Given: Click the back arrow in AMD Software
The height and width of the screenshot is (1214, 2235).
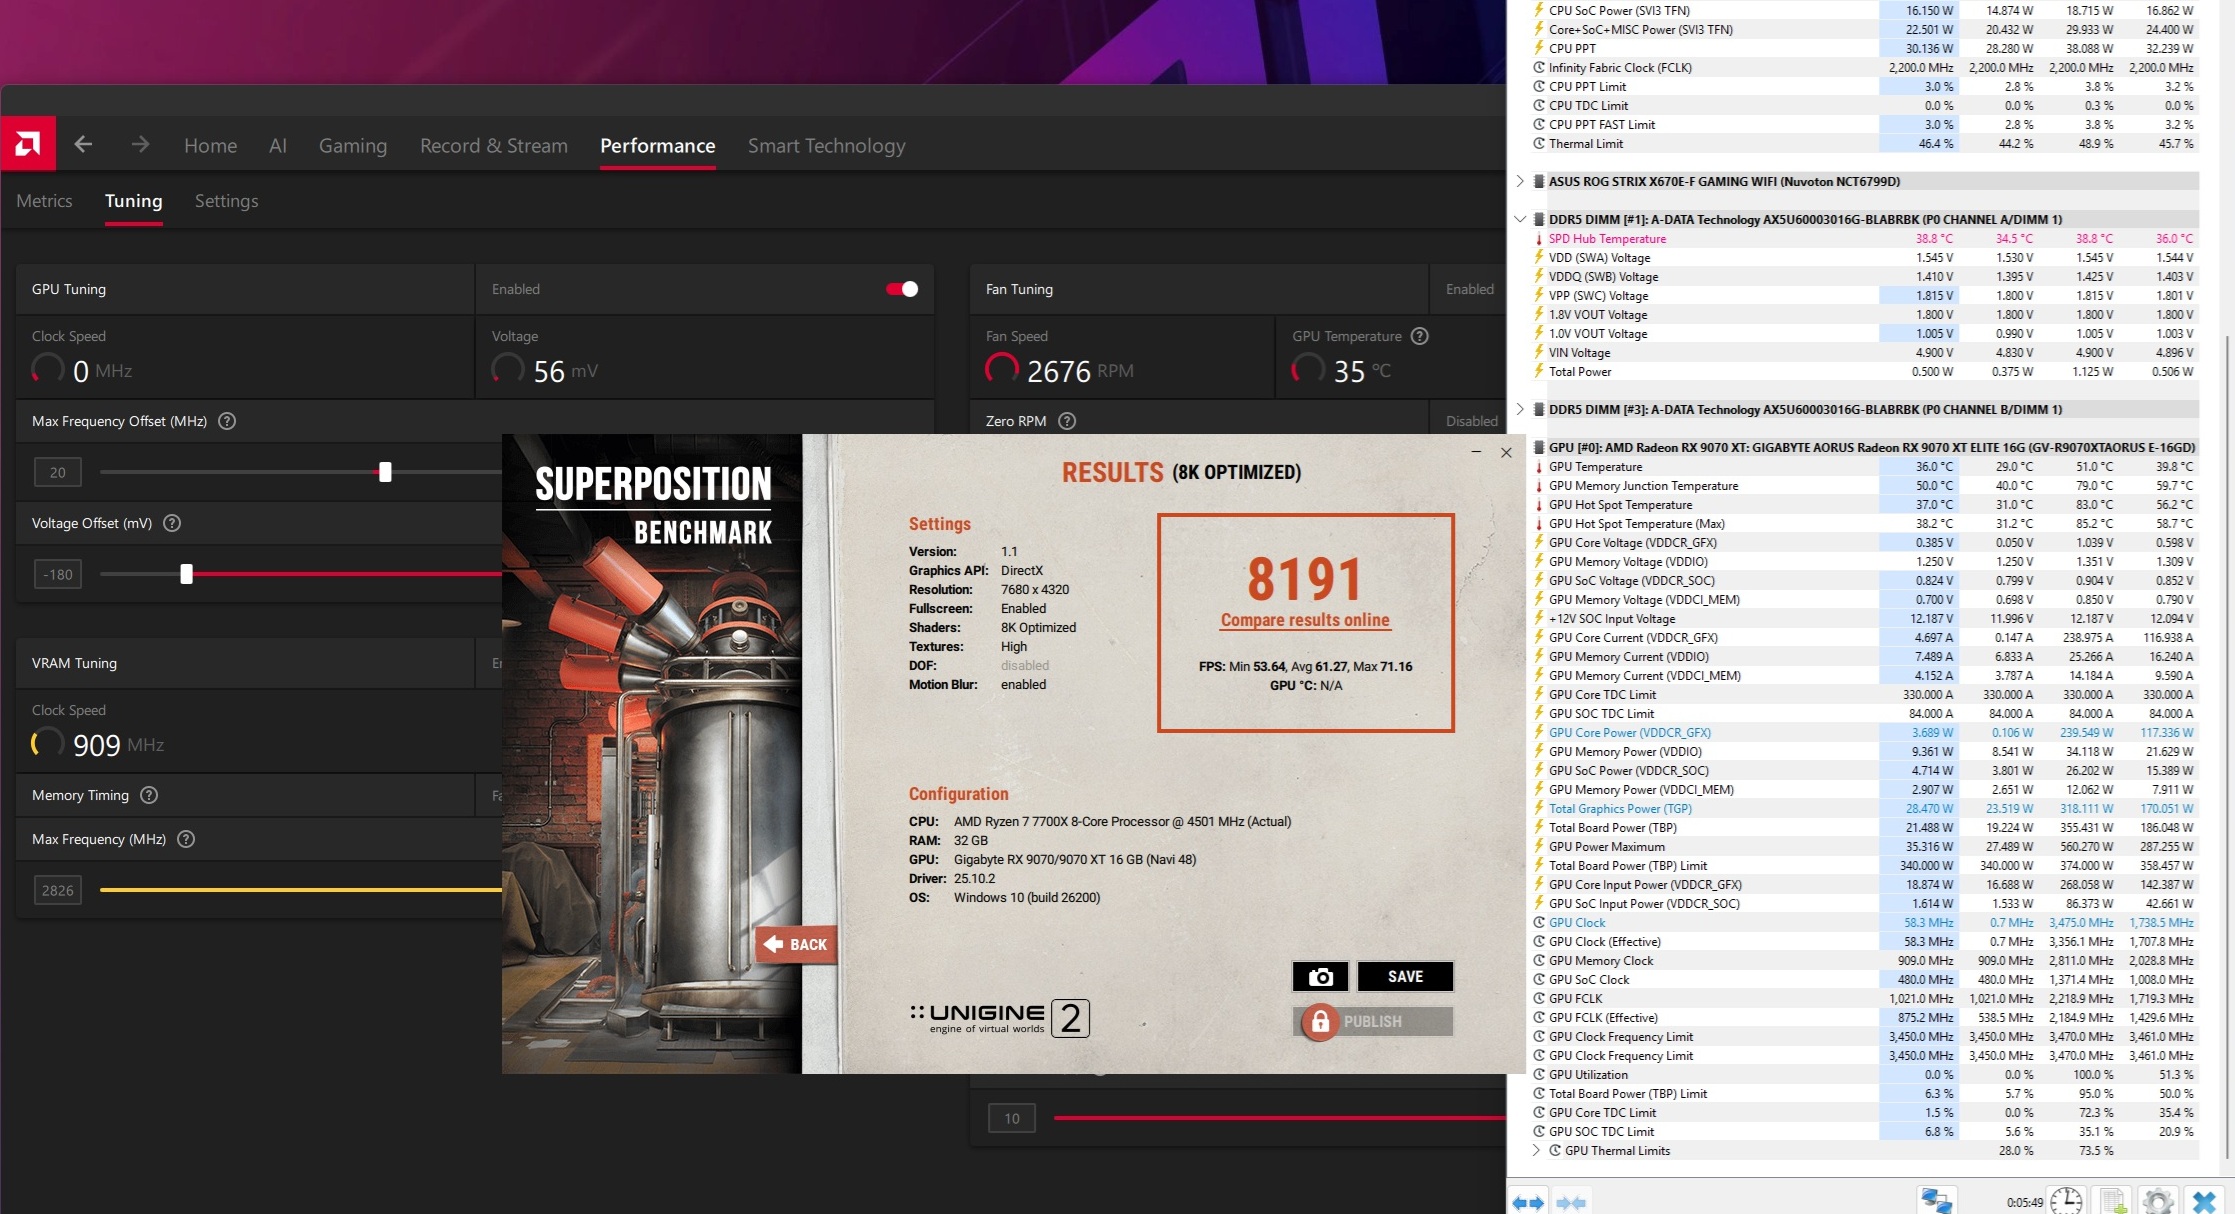Looking at the screenshot, I should click(x=84, y=145).
